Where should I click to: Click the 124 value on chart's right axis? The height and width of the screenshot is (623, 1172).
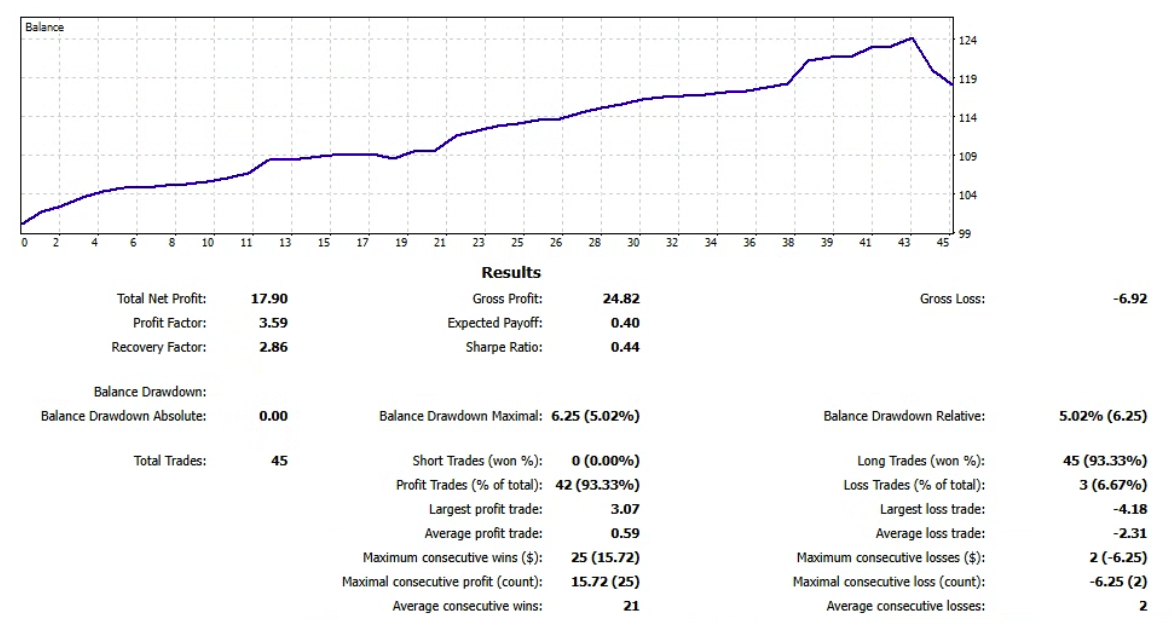click(x=967, y=41)
